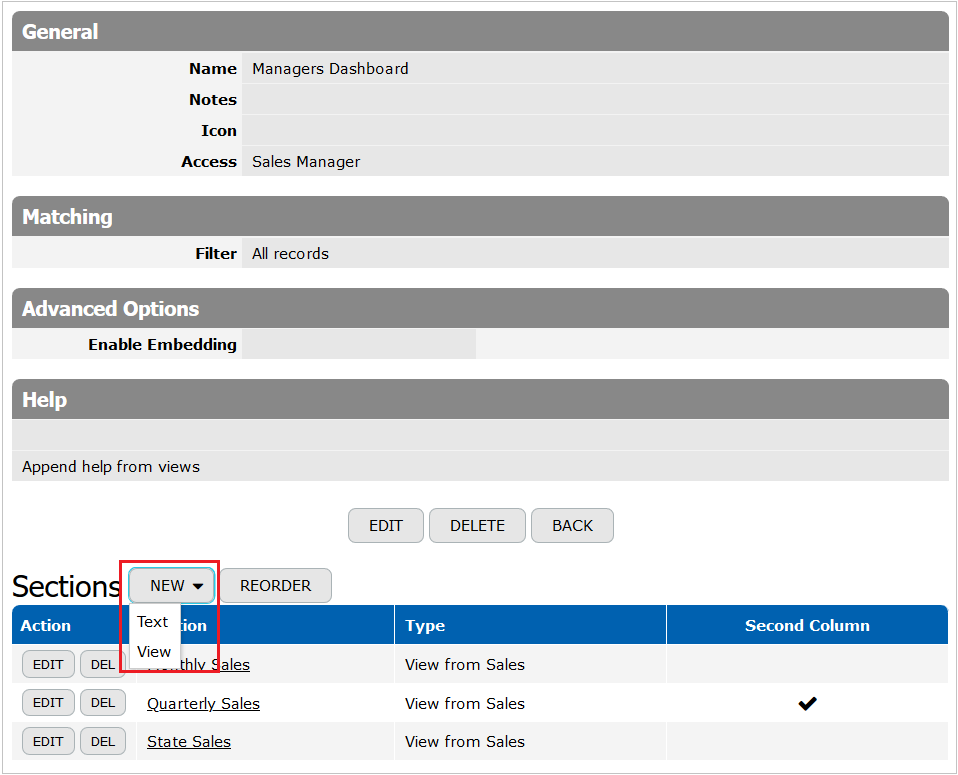This screenshot has width=958, height=775.
Task: Click the EDIT button under Help section
Action: (x=386, y=526)
